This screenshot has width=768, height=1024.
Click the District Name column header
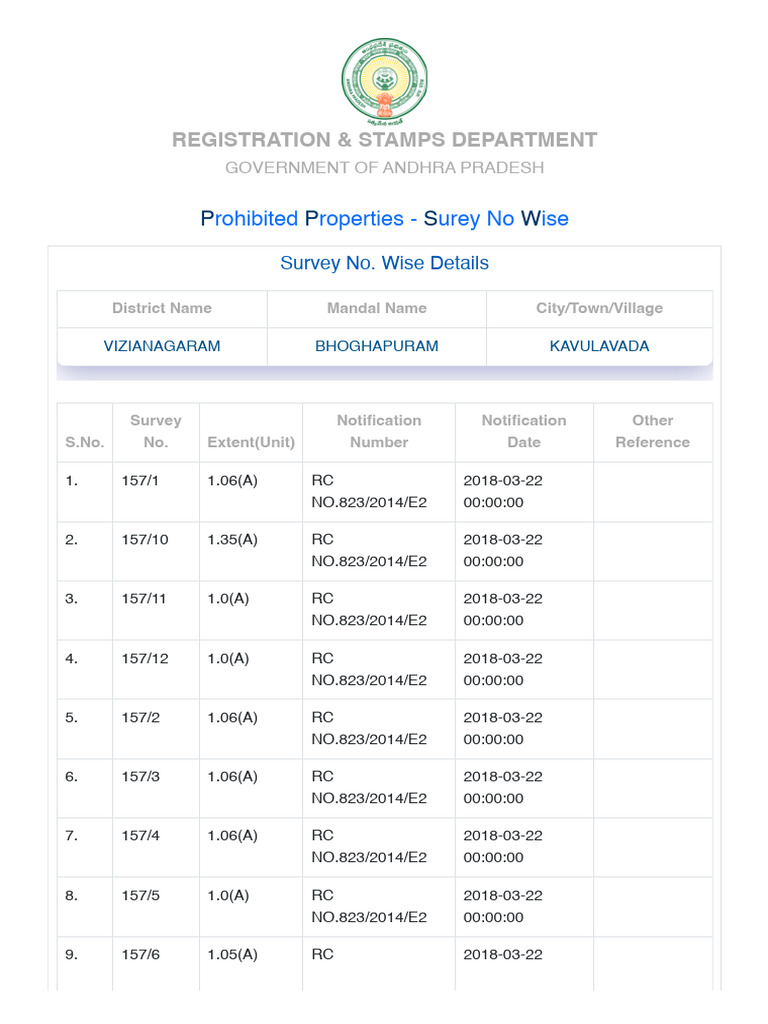[x=162, y=308]
